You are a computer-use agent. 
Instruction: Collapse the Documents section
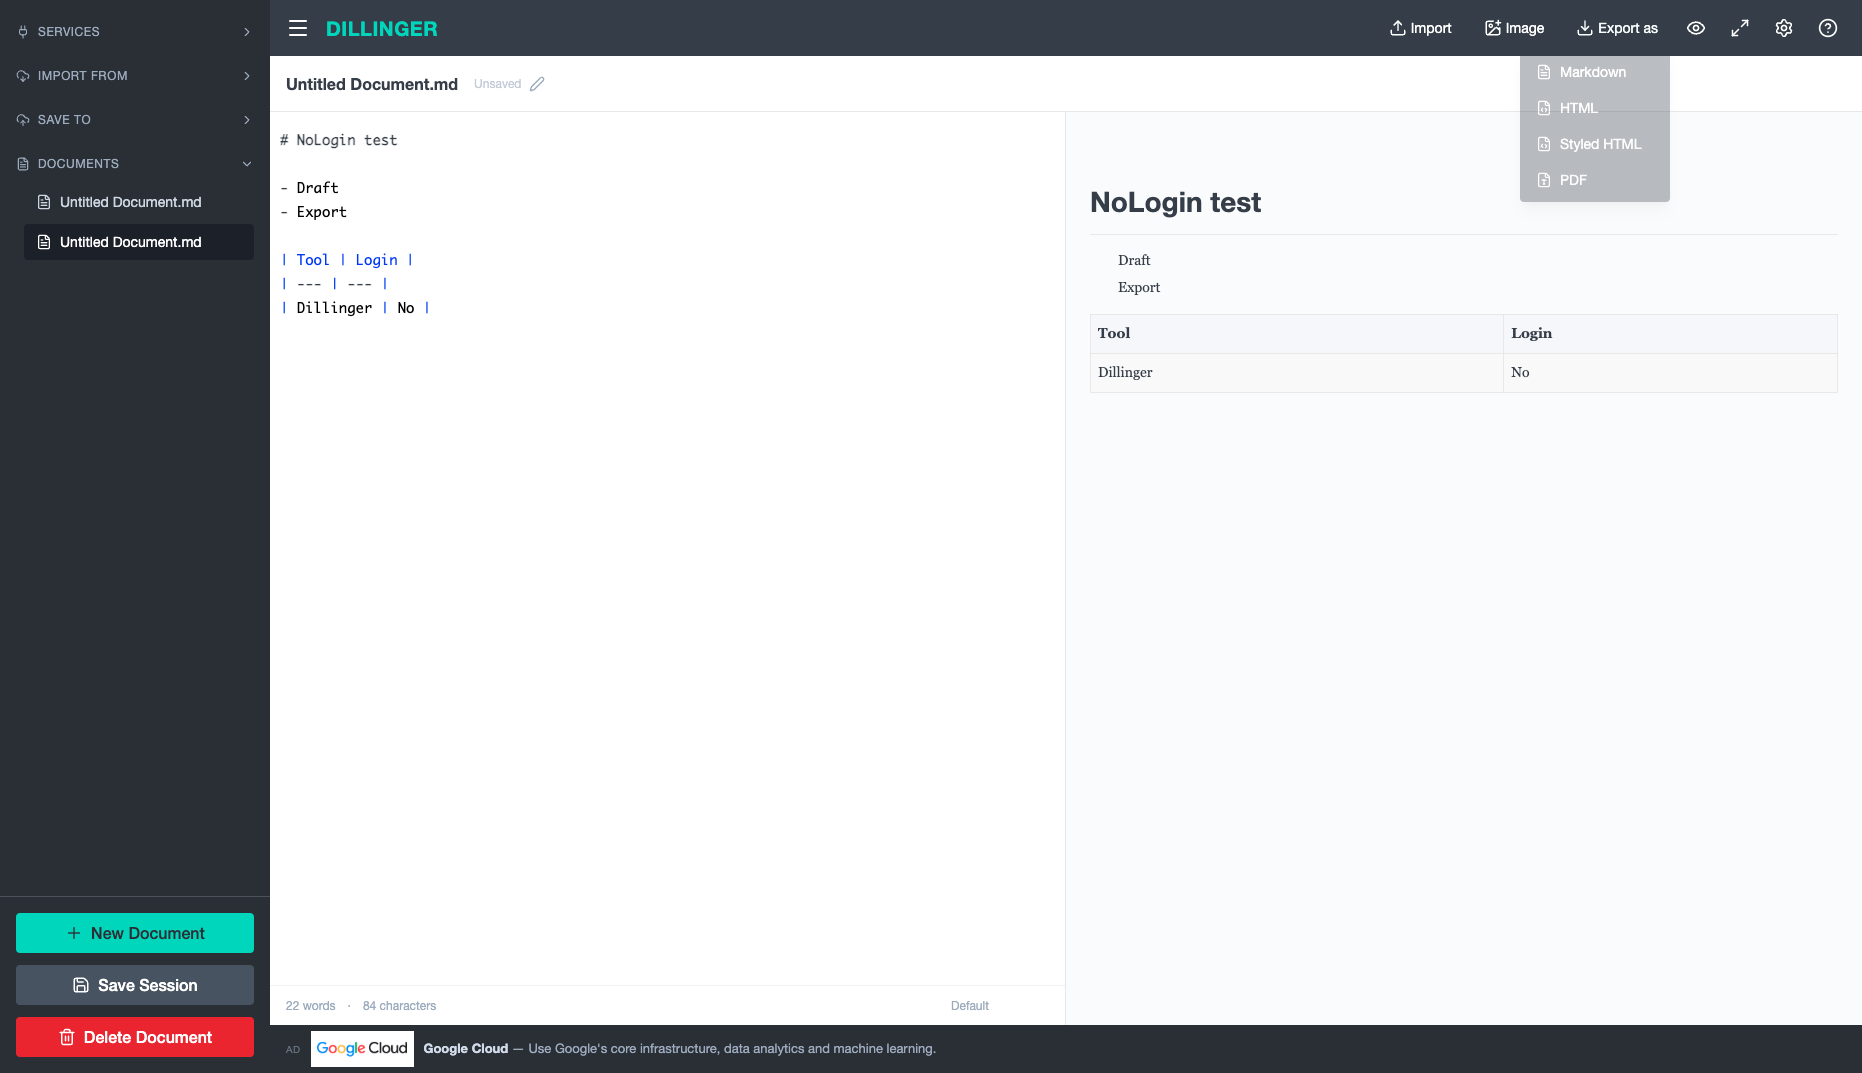tap(135, 164)
